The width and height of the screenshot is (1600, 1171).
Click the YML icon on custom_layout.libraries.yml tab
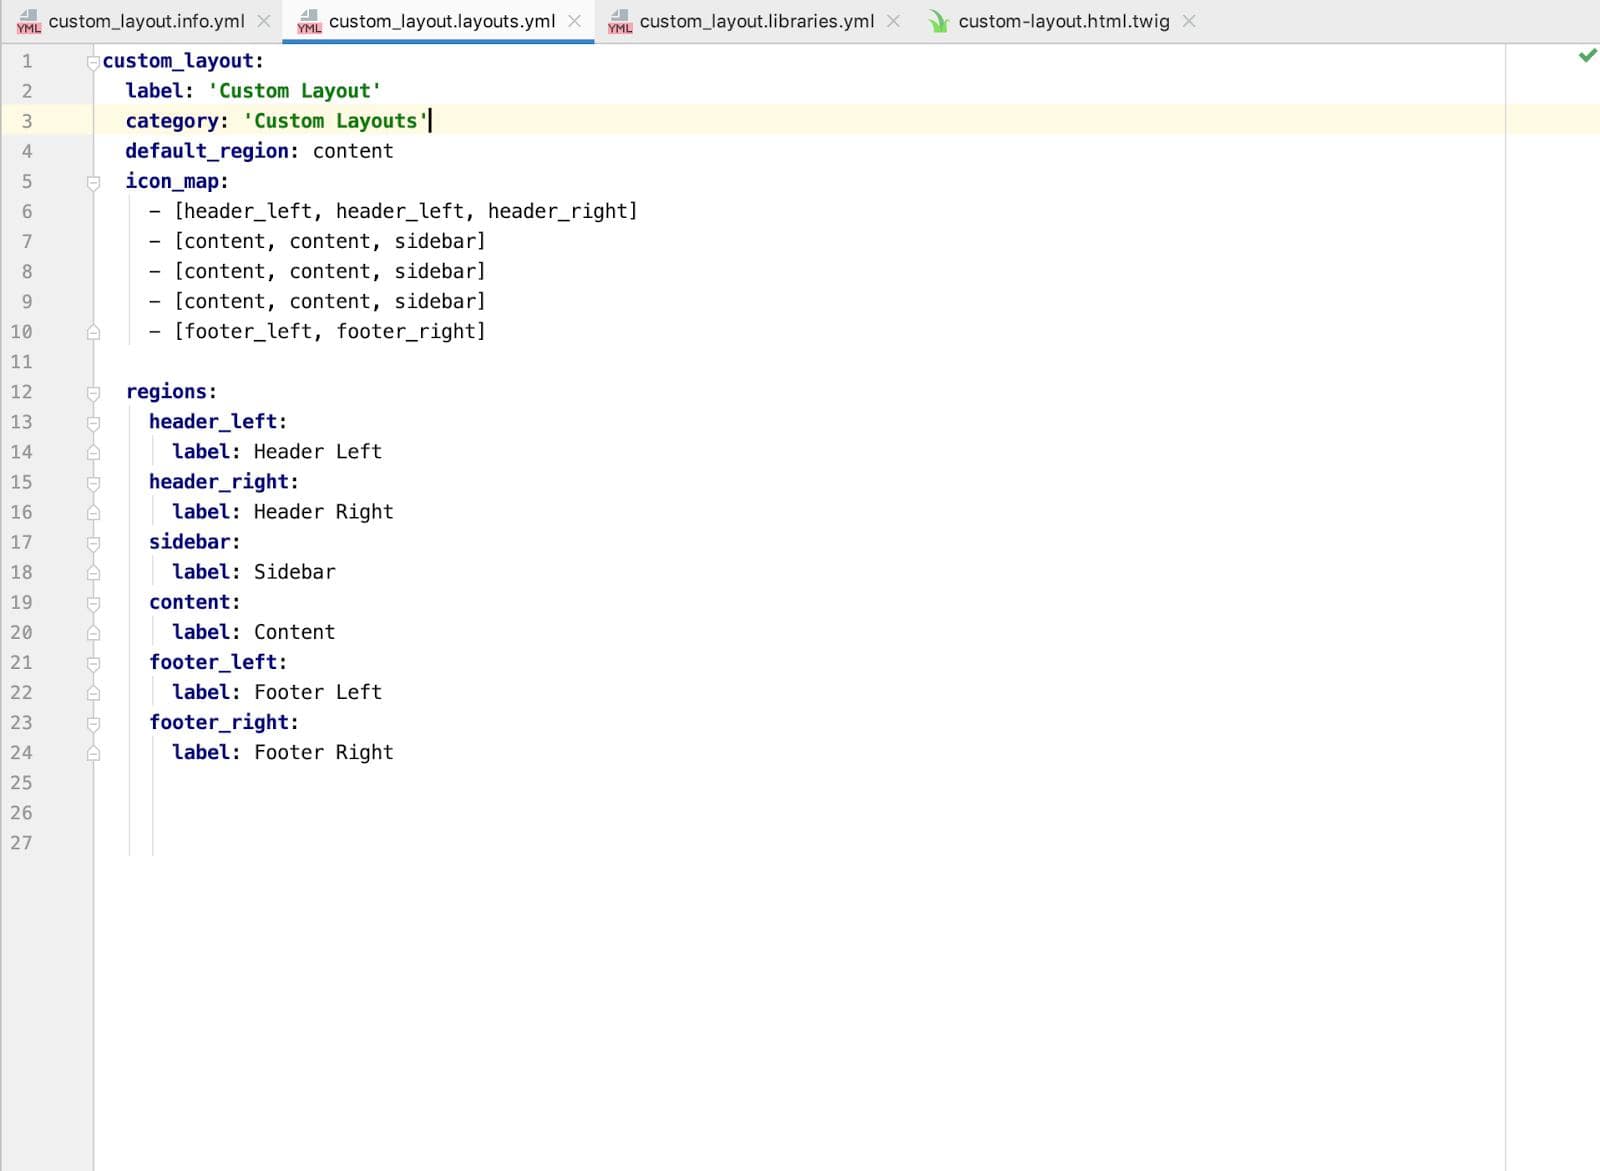620,21
